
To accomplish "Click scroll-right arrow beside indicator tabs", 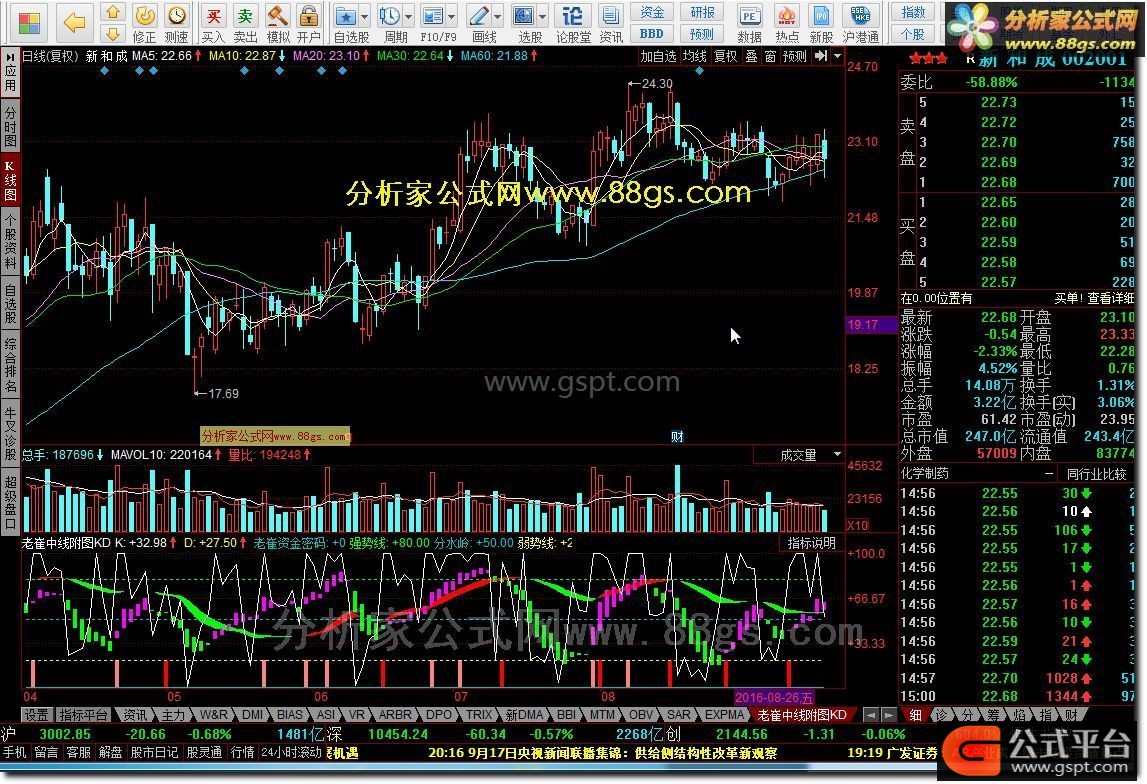I will [887, 715].
